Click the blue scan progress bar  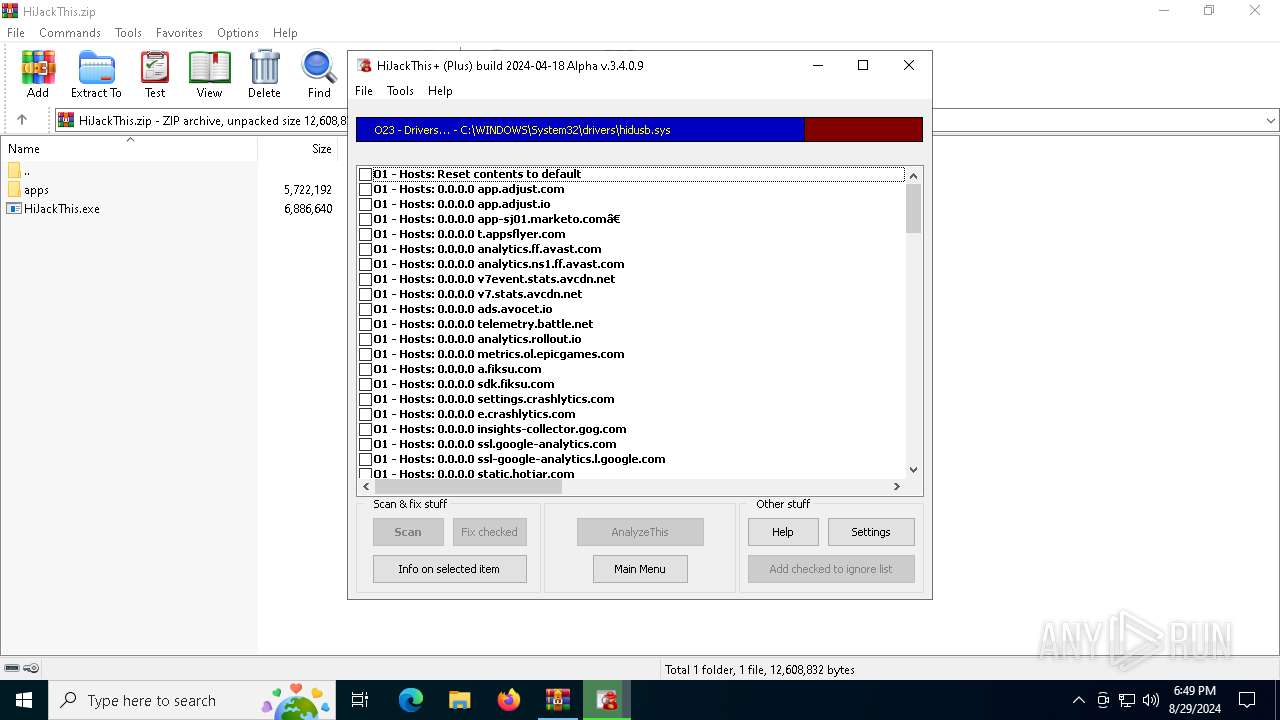580,130
